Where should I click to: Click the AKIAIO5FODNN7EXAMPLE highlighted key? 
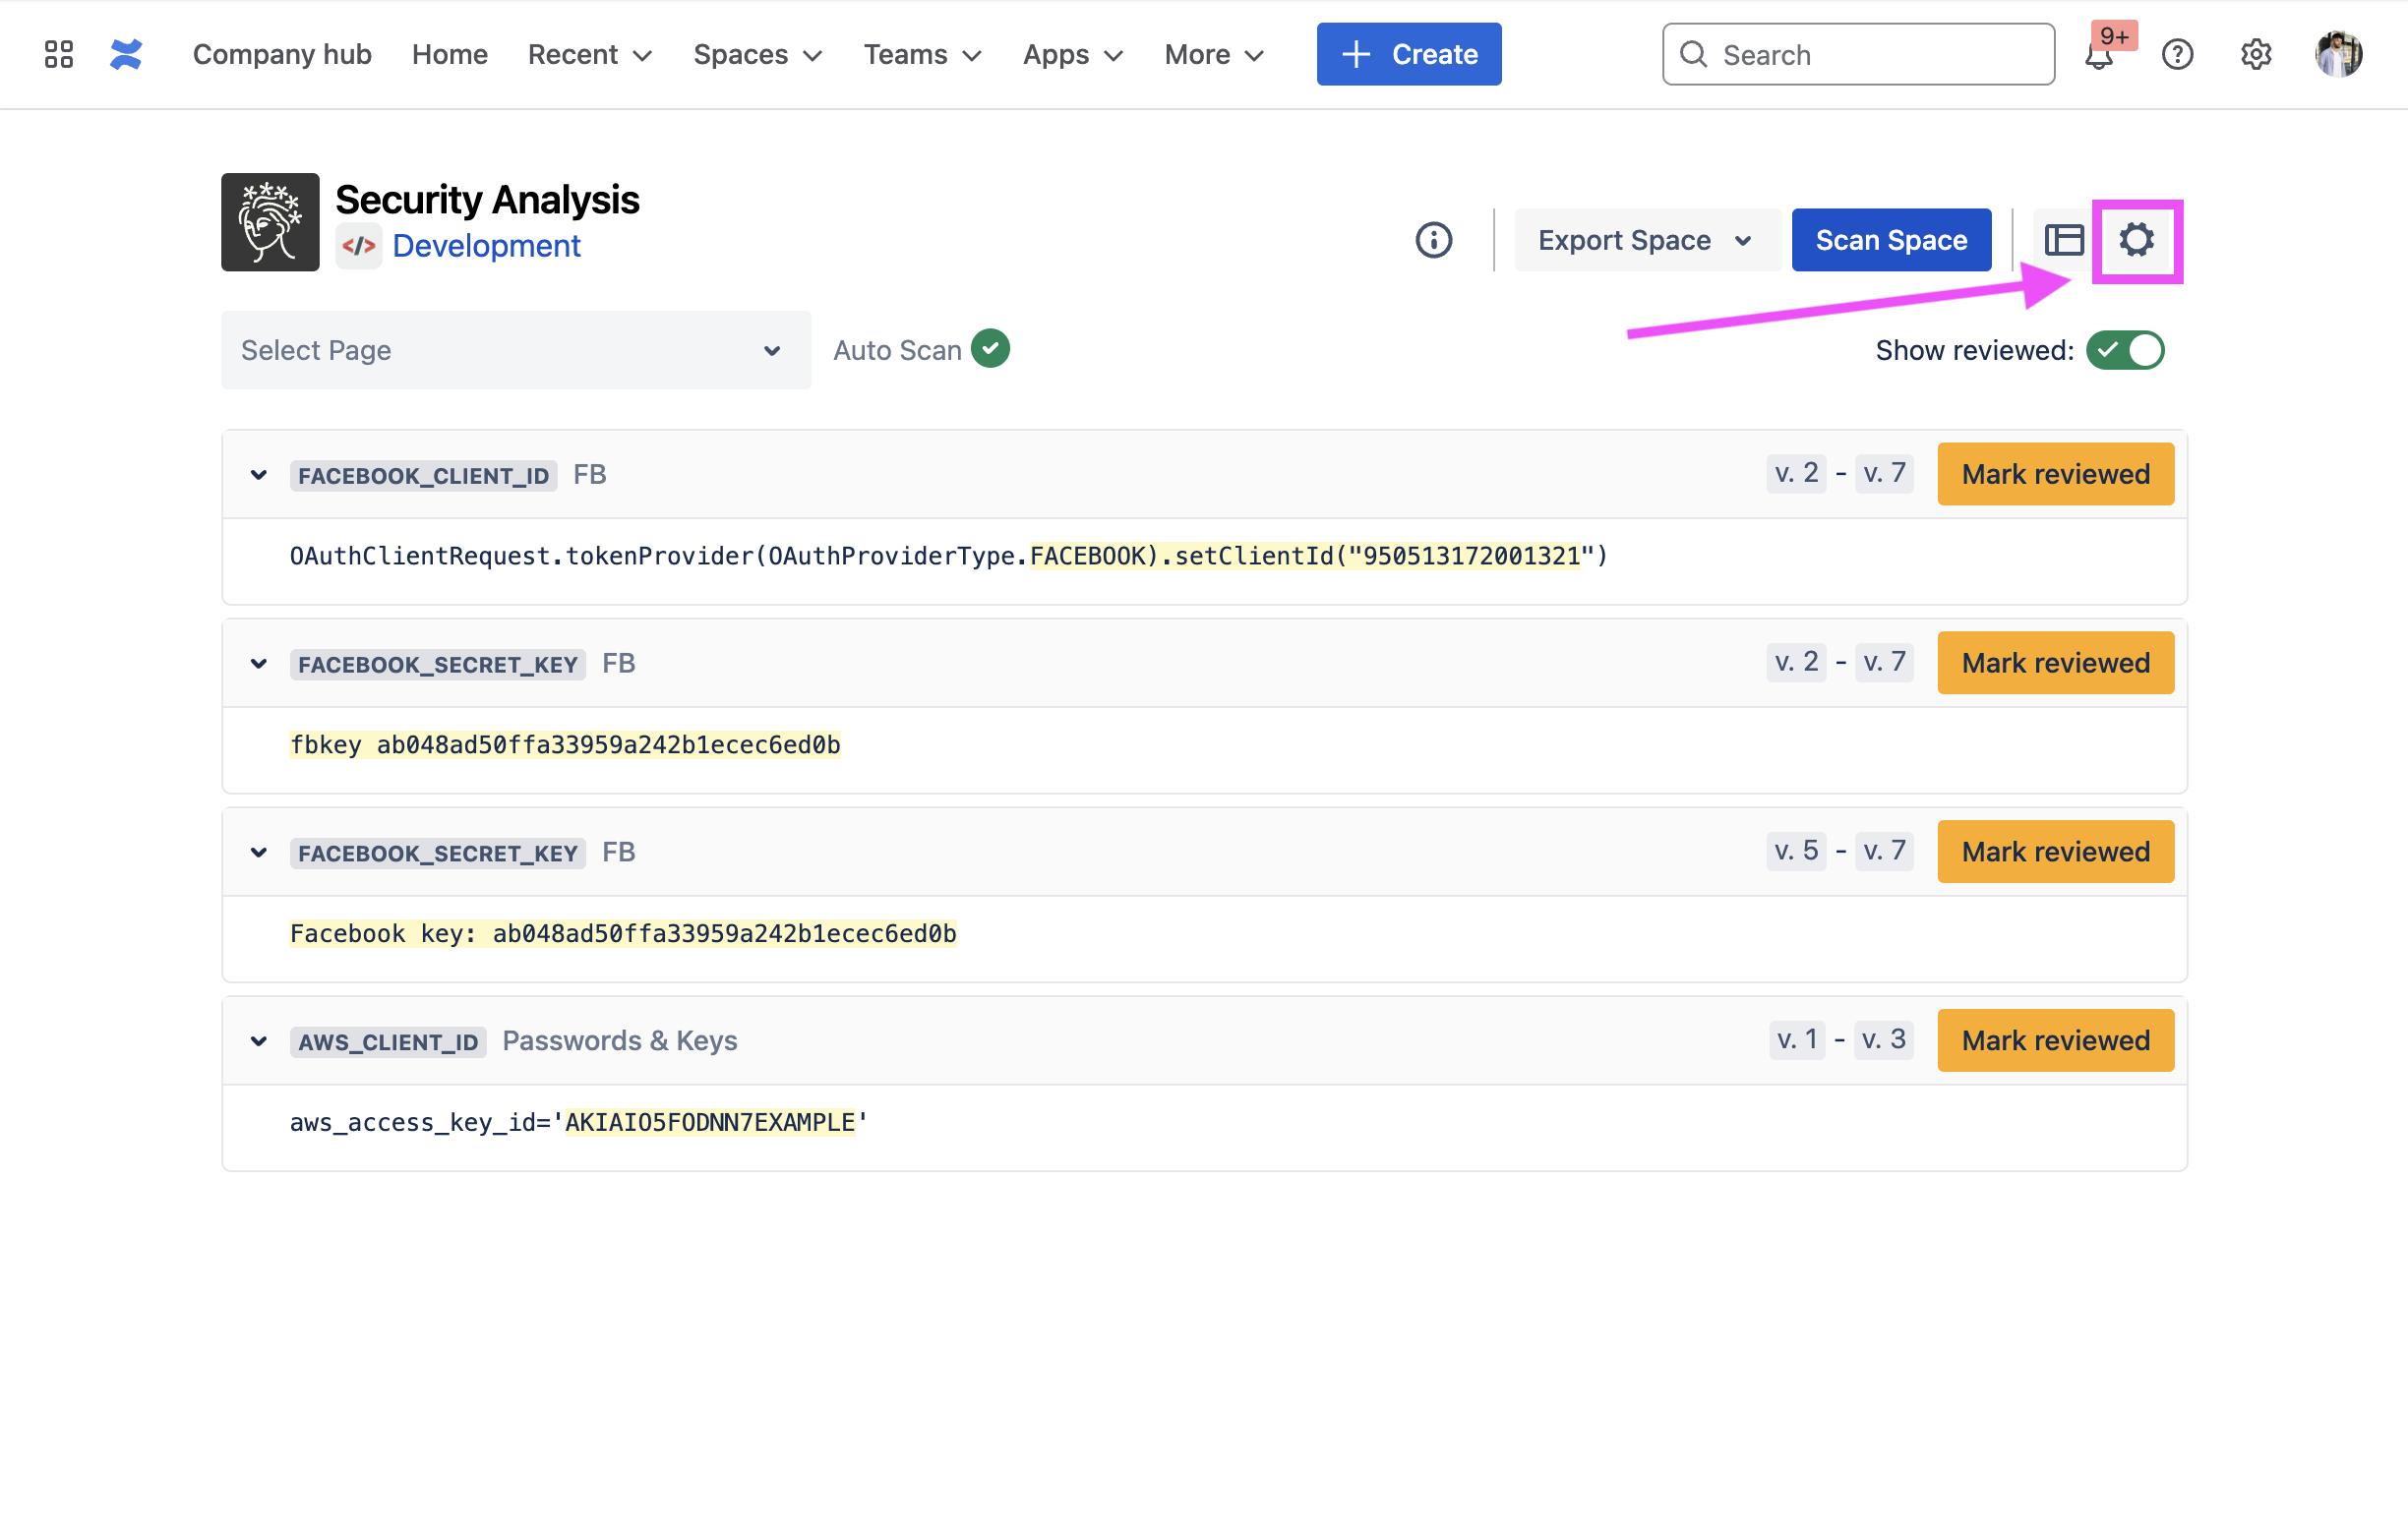(710, 1123)
